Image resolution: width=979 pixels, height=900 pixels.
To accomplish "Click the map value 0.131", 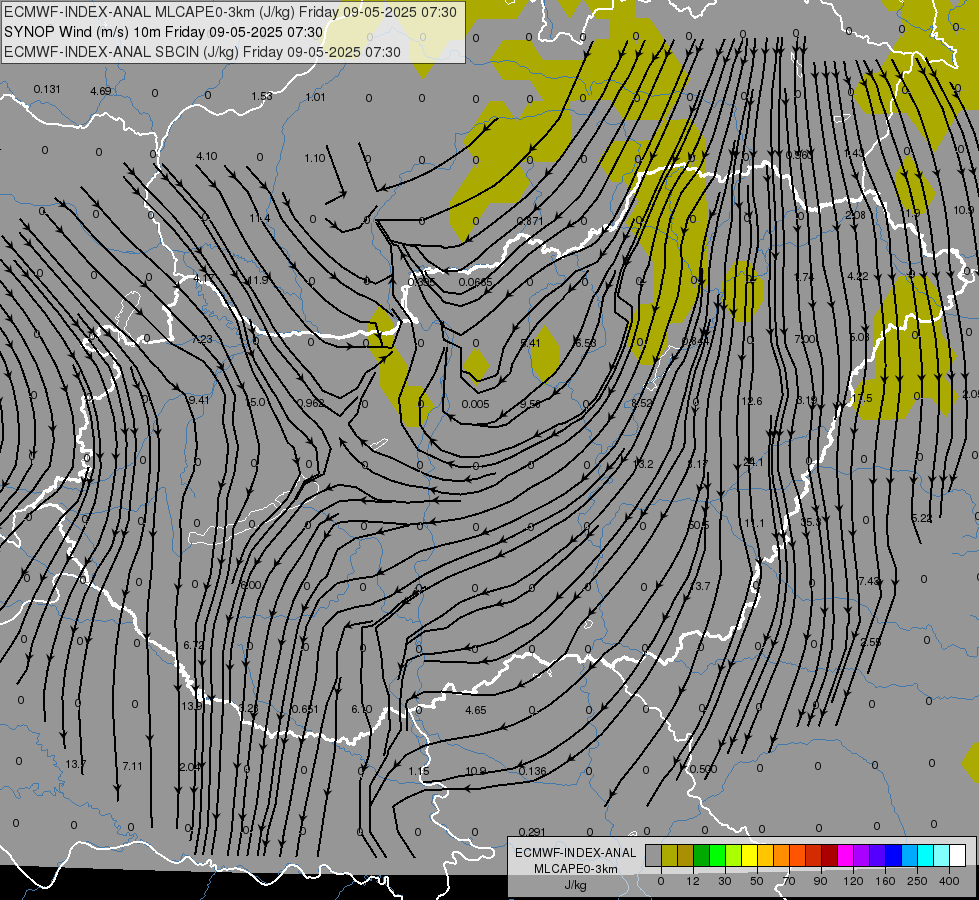I will 47,89.
